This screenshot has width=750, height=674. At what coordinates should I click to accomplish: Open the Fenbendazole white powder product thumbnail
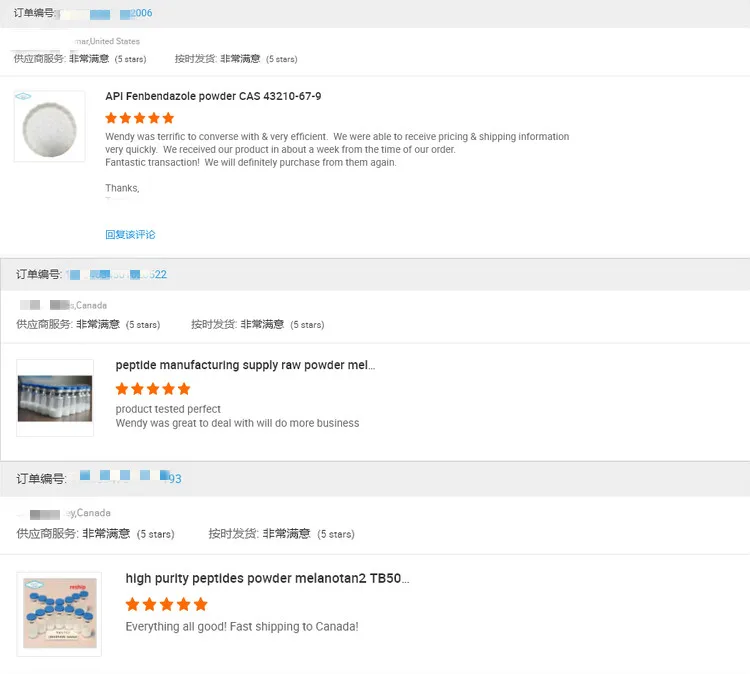click(49, 126)
